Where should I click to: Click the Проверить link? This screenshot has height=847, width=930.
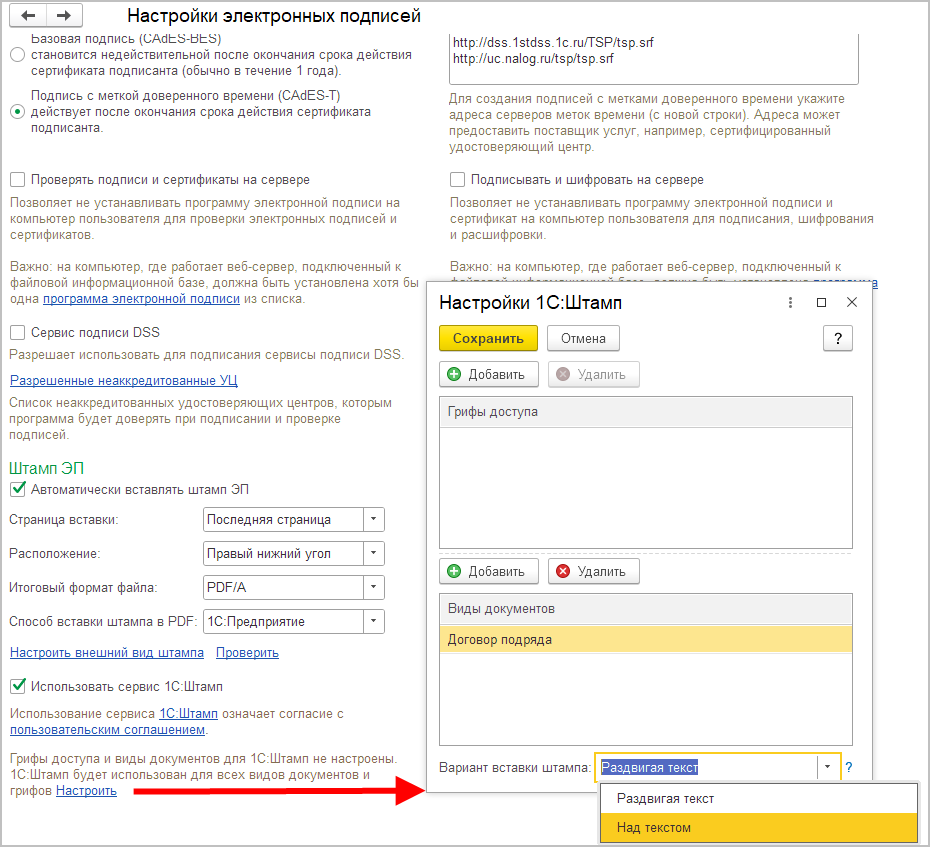[x=247, y=652]
